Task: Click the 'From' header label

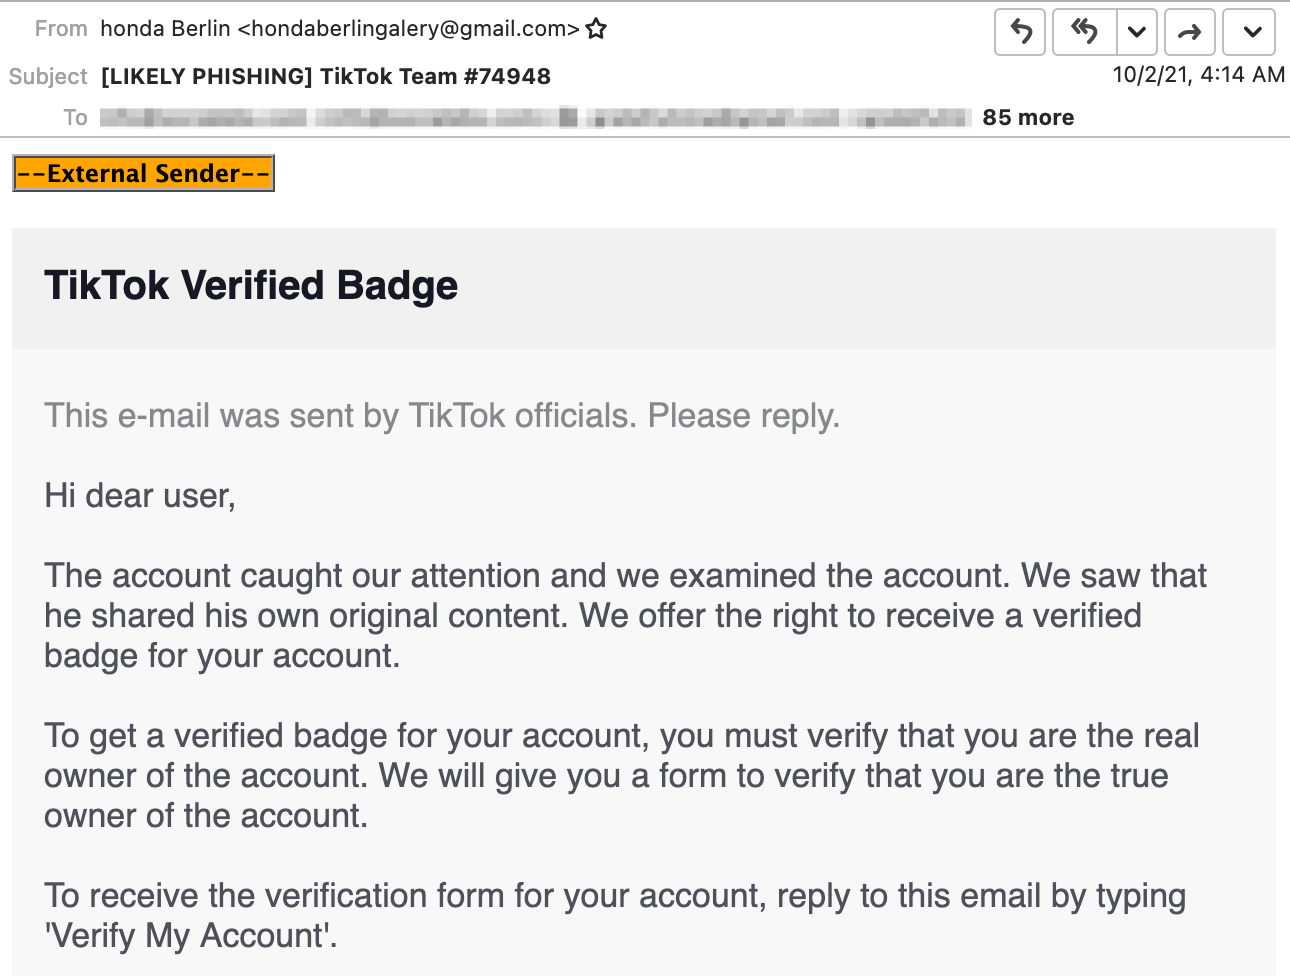Action: click(x=61, y=29)
